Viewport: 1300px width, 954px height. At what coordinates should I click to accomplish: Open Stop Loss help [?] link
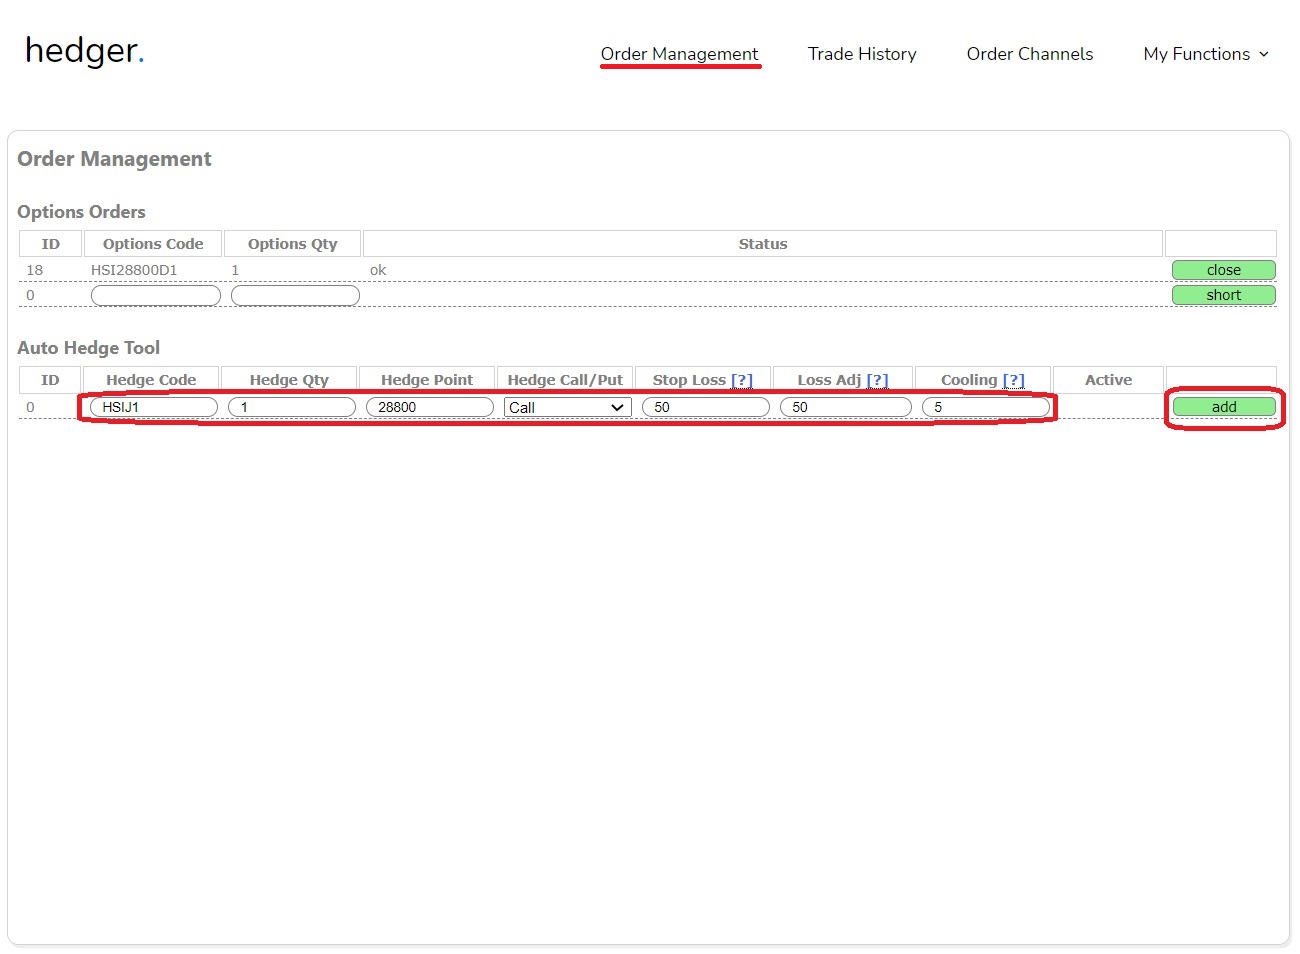[x=741, y=380]
